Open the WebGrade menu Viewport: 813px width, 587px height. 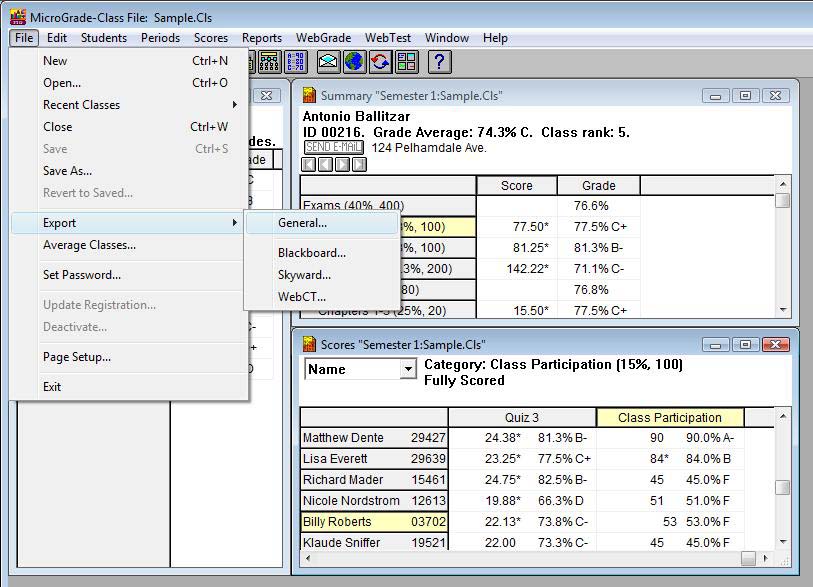pyautogui.click(x=324, y=38)
